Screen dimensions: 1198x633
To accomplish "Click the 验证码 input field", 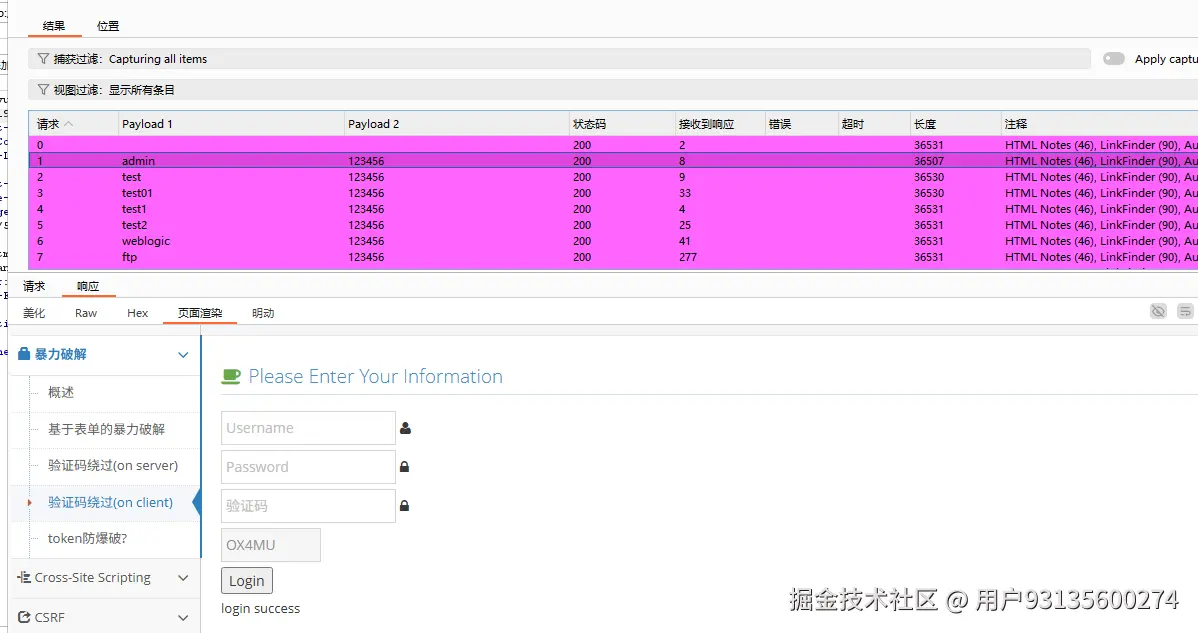I will point(308,505).
